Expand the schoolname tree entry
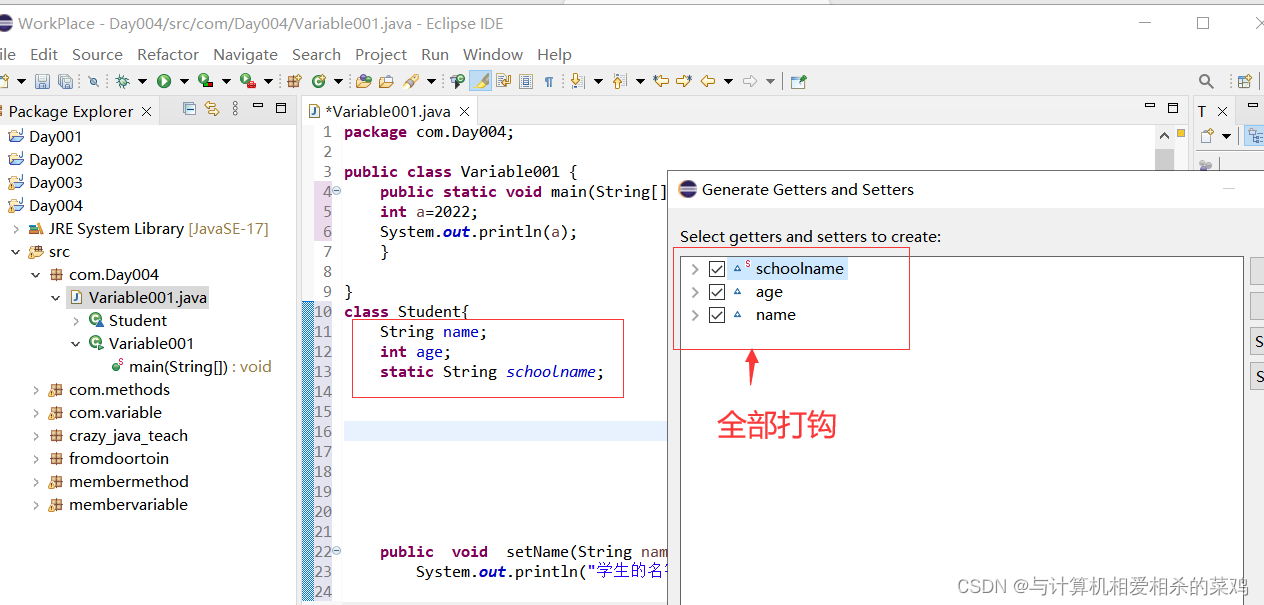 pos(694,268)
